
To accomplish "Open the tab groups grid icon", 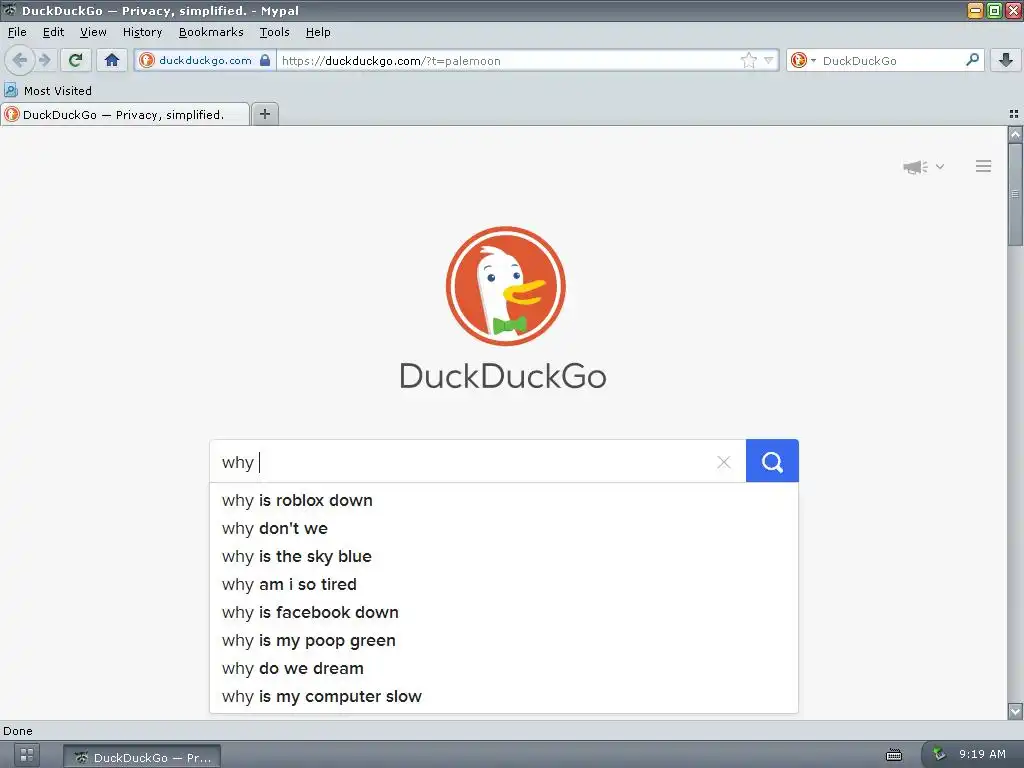I will pos(1014,114).
